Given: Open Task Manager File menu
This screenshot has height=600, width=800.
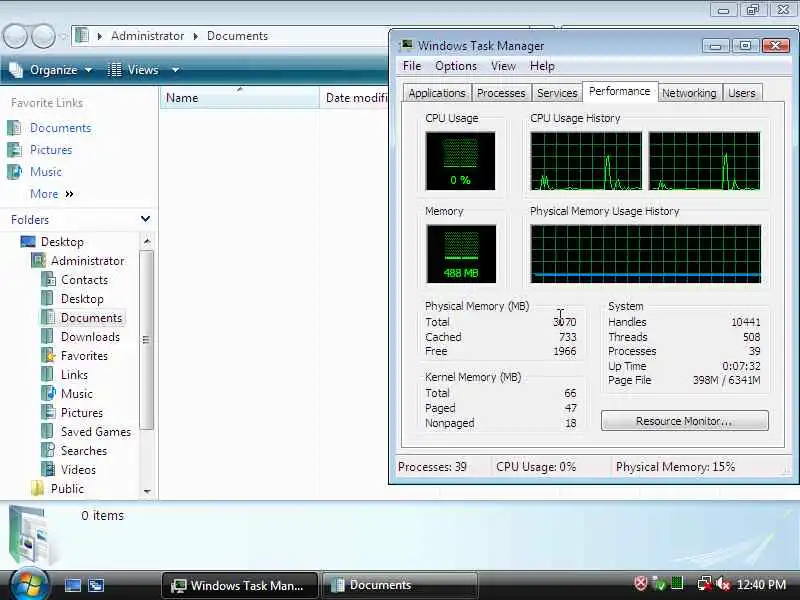Looking at the screenshot, I should (x=412, y=66).
